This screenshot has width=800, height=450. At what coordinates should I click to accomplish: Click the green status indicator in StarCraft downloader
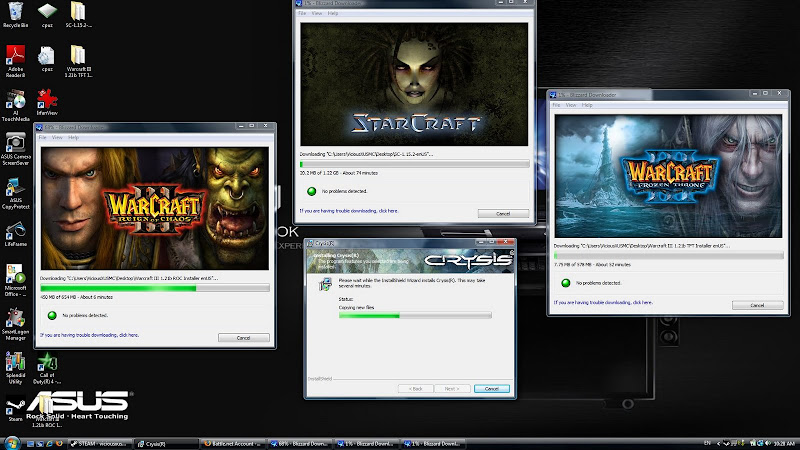coord(311,191)
